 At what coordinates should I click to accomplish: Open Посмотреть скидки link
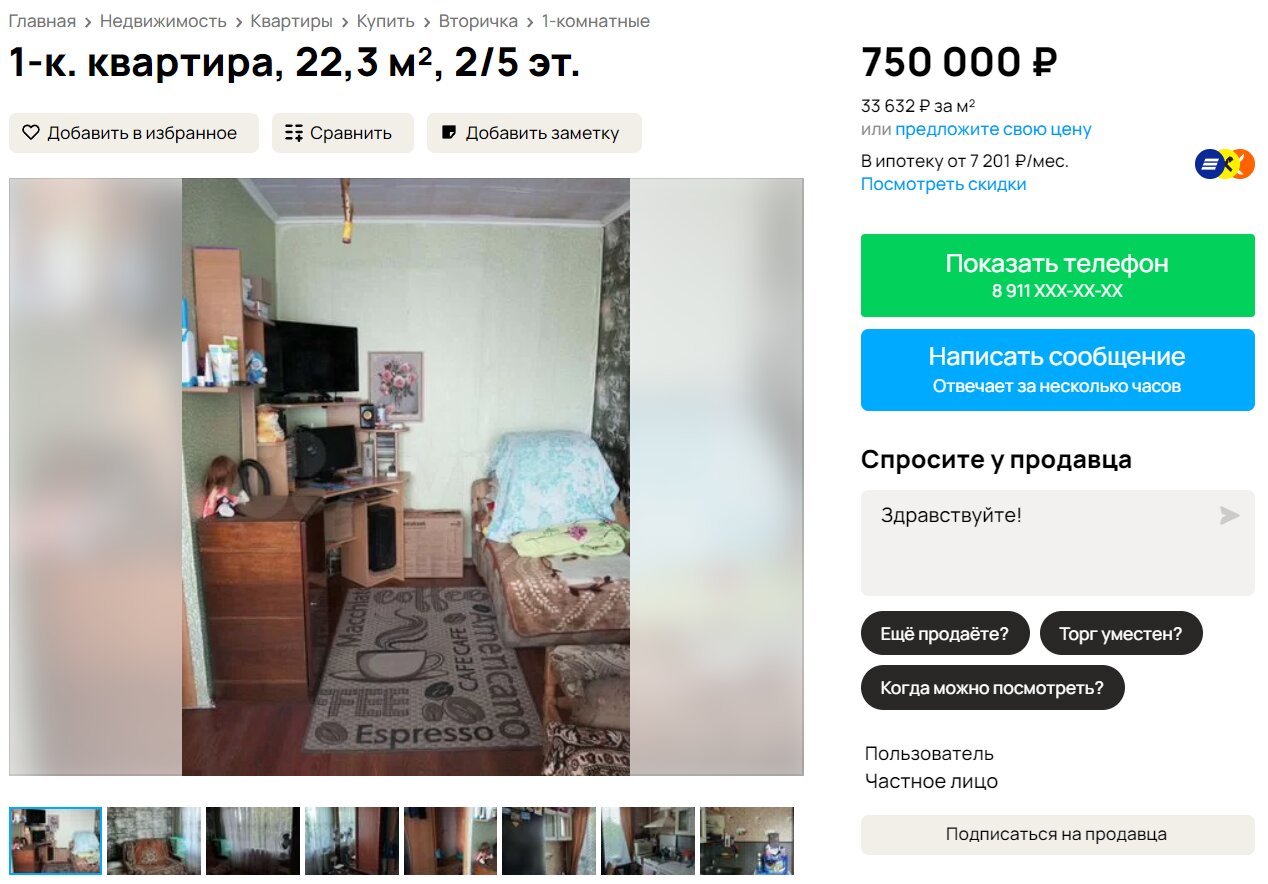coord(943,184)
